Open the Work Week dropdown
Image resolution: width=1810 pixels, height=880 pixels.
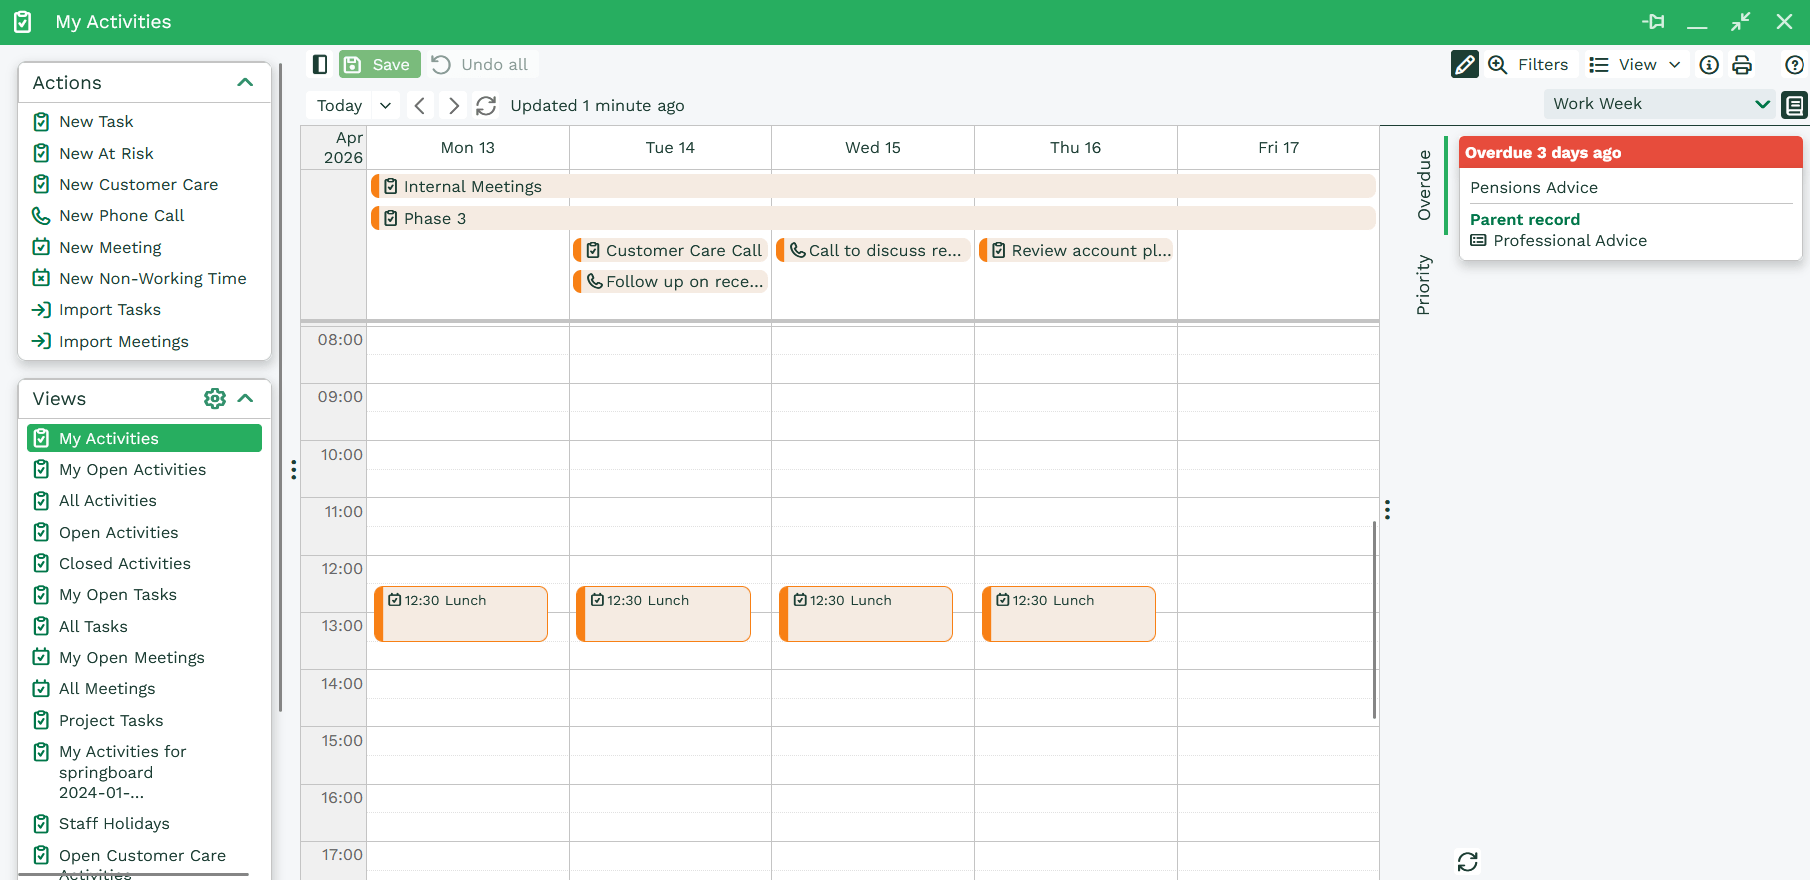pos(1659,104)
